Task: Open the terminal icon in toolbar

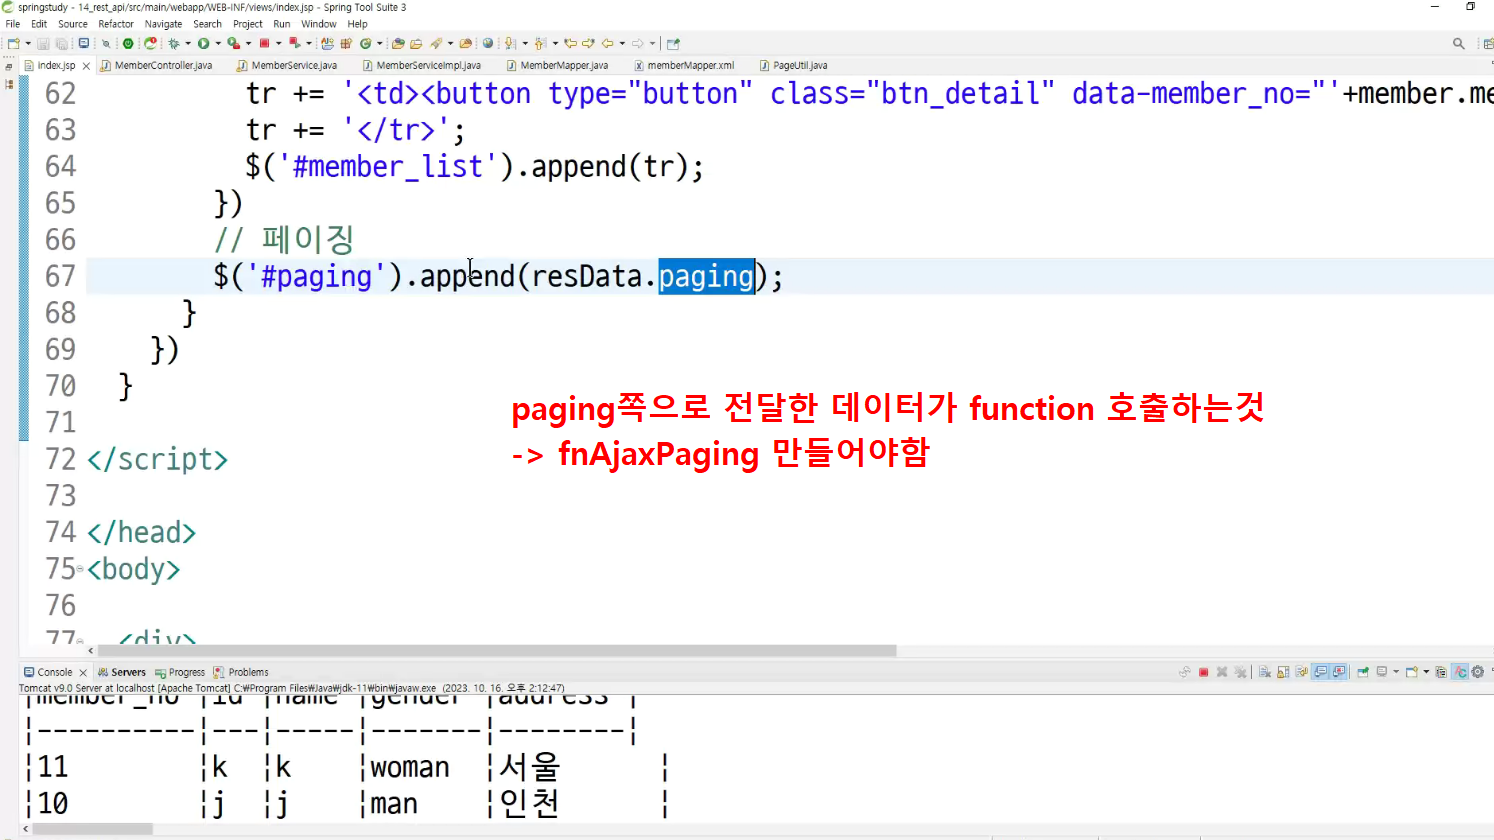Action: point(84,44)
